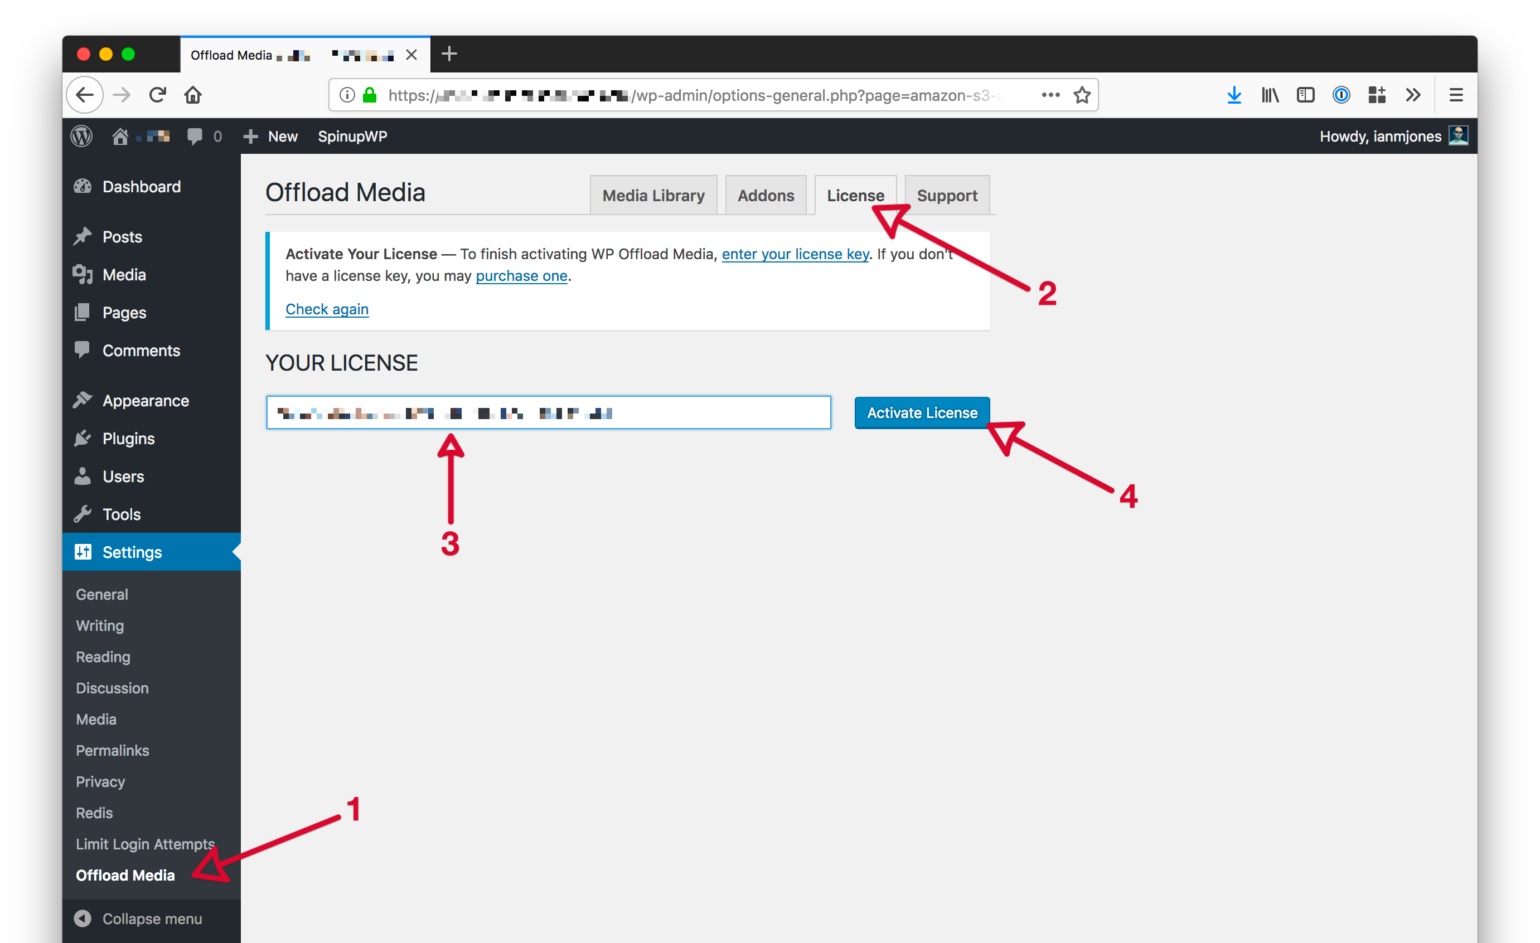Viewport: 1540px width, 943px height.
Task: Close the Offload Media browser tab
Action: coord(411,55)
